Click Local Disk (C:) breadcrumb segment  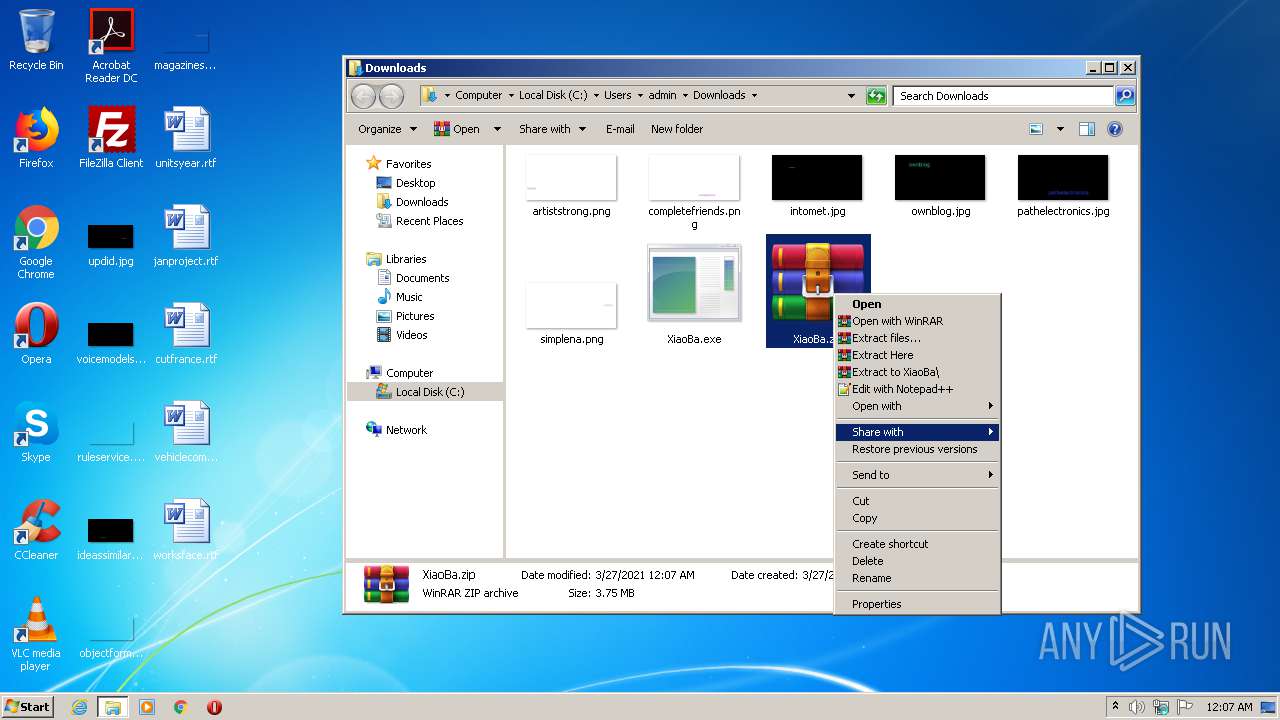pyautogui.click(x=553, y=96)
